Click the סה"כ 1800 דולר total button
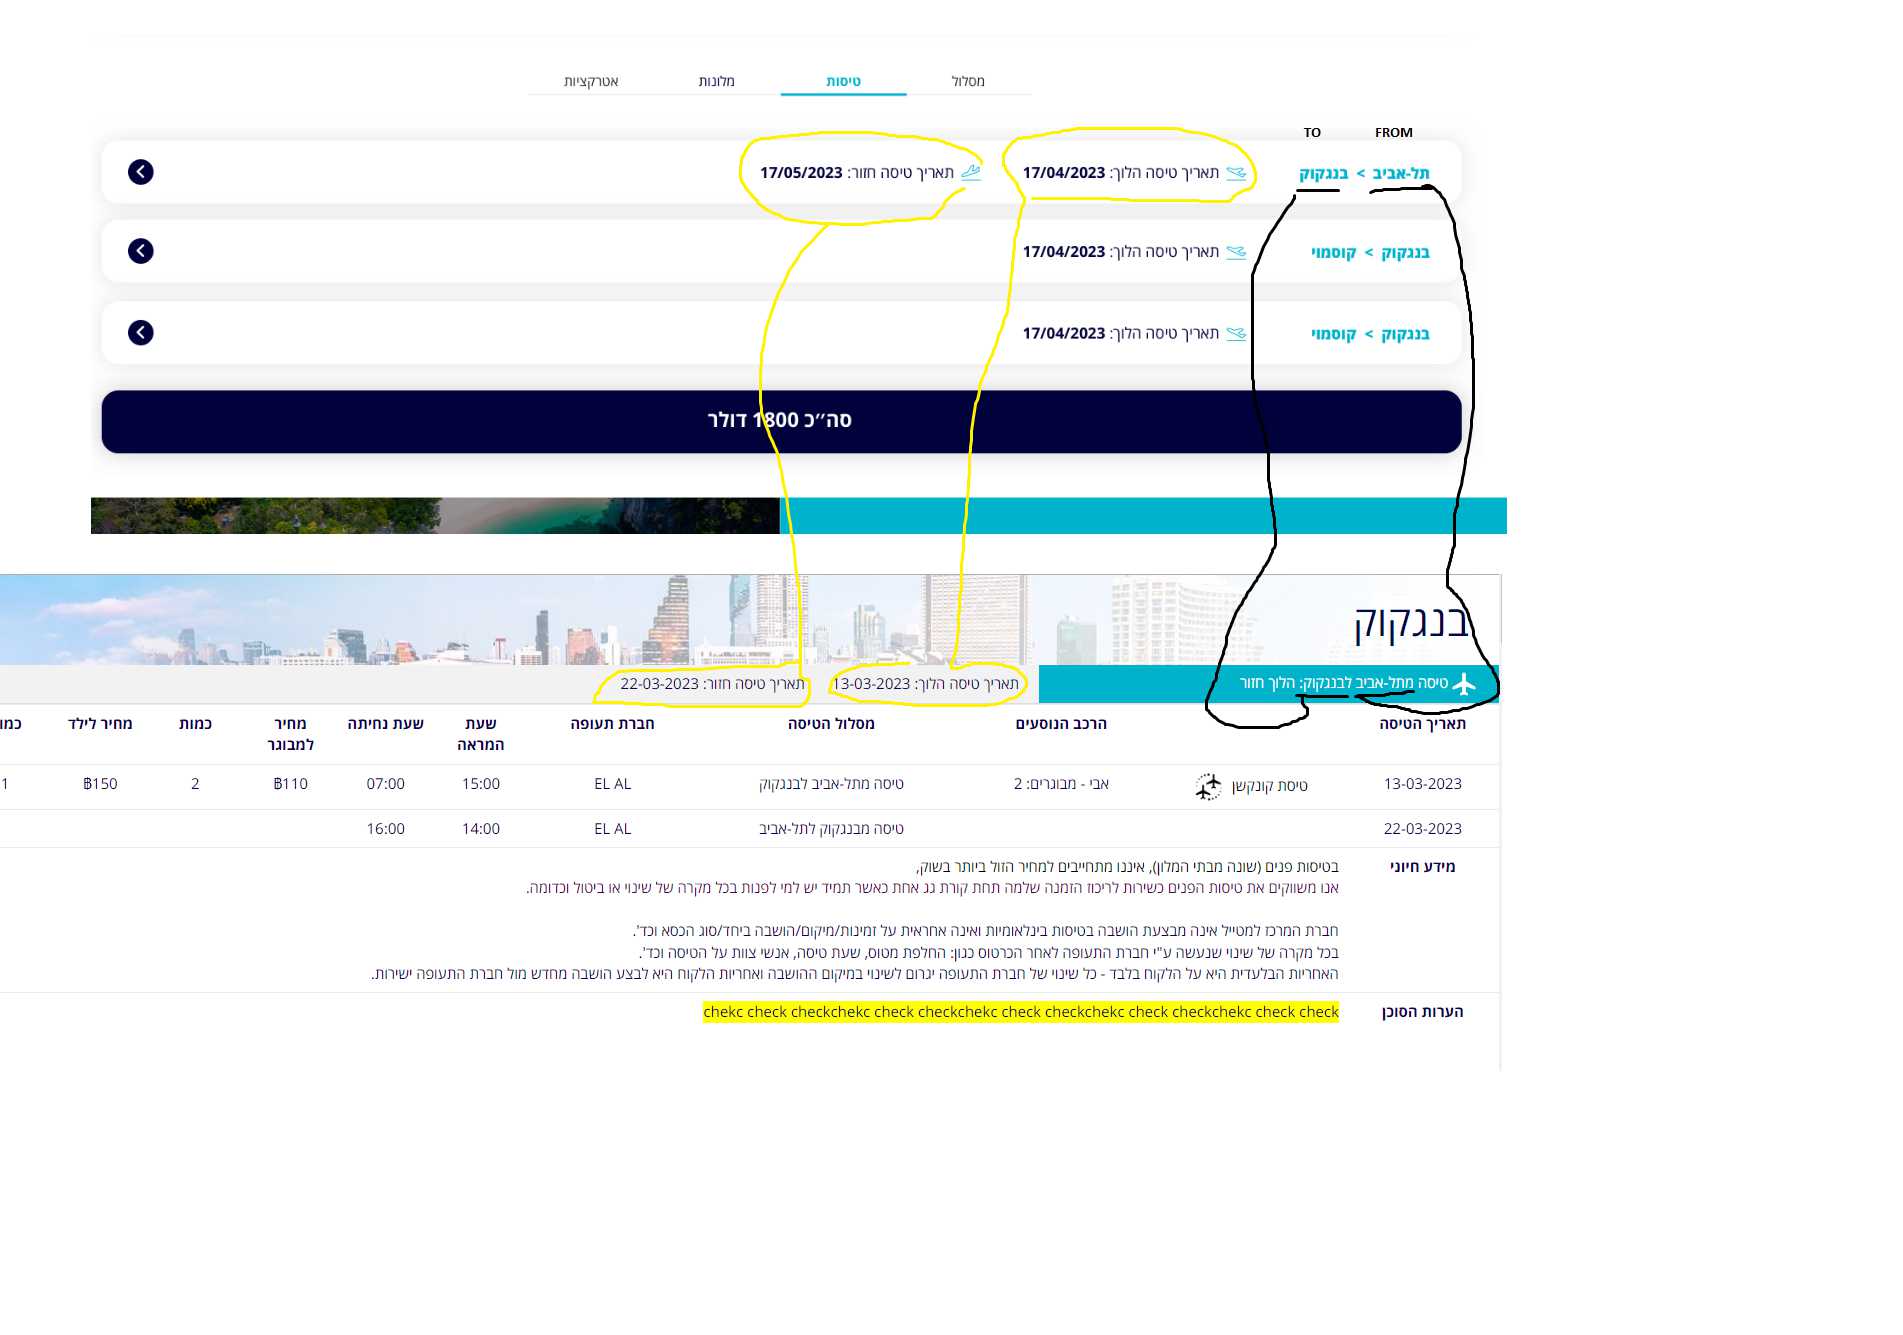 pos(781,421)
